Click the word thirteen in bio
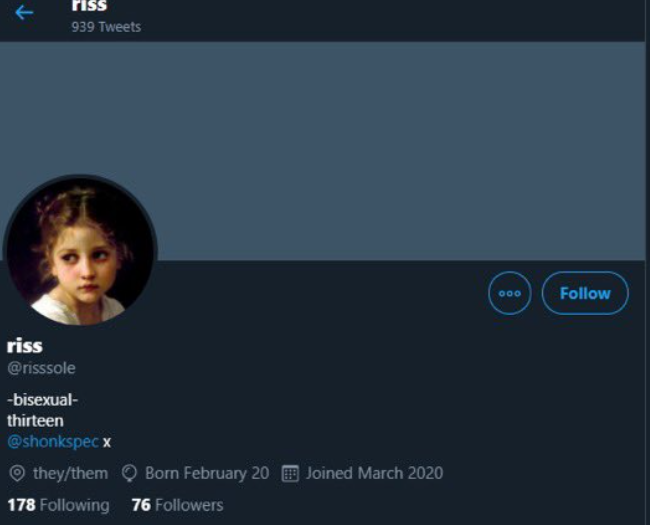Screen dimensions: 650x525 coord(35,421)
